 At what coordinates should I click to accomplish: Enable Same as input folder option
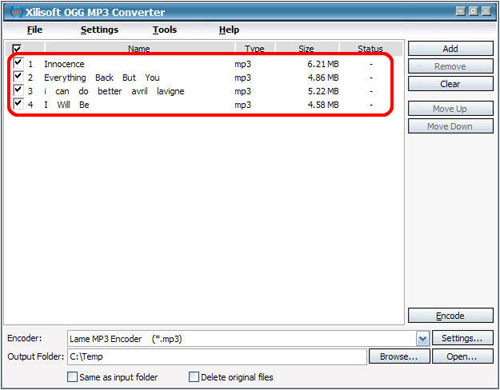[x=72, y=377]
